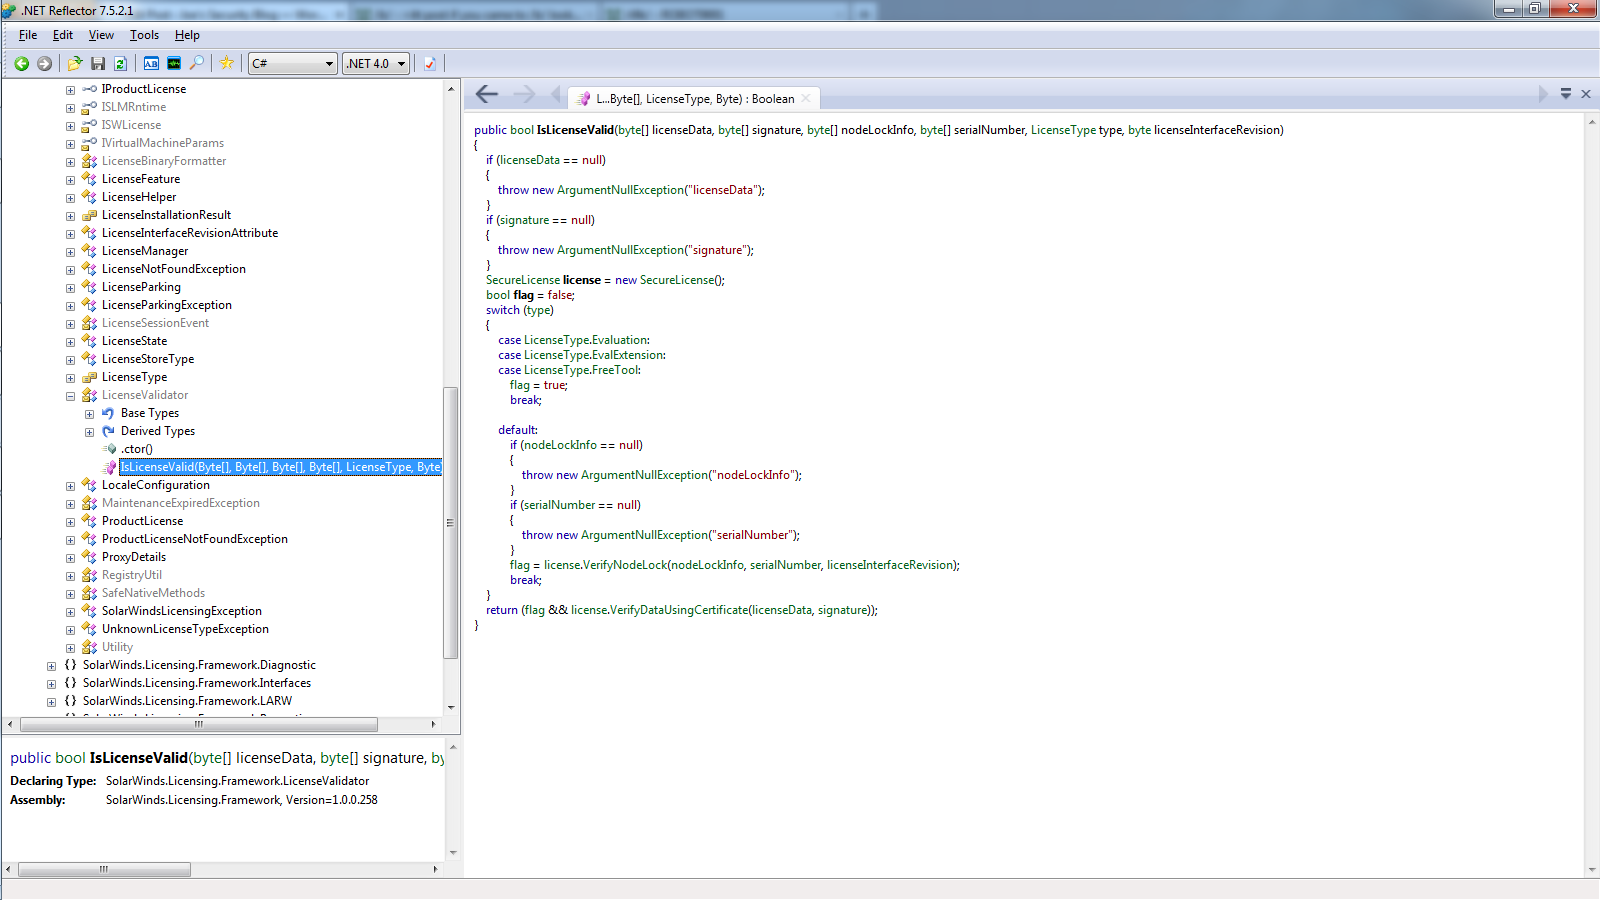Expand the IProductLicense node
Viewport: 1600px width, 900px height.
(x=70, y=90)
